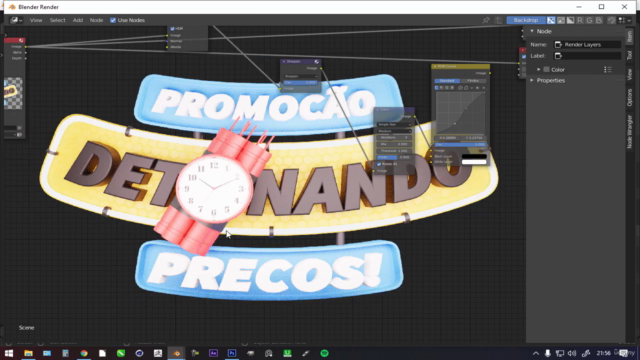Select the Filmlike tone button in RGB Curves
The height and width of the screenshot is (360, 640).
point(473,81)
